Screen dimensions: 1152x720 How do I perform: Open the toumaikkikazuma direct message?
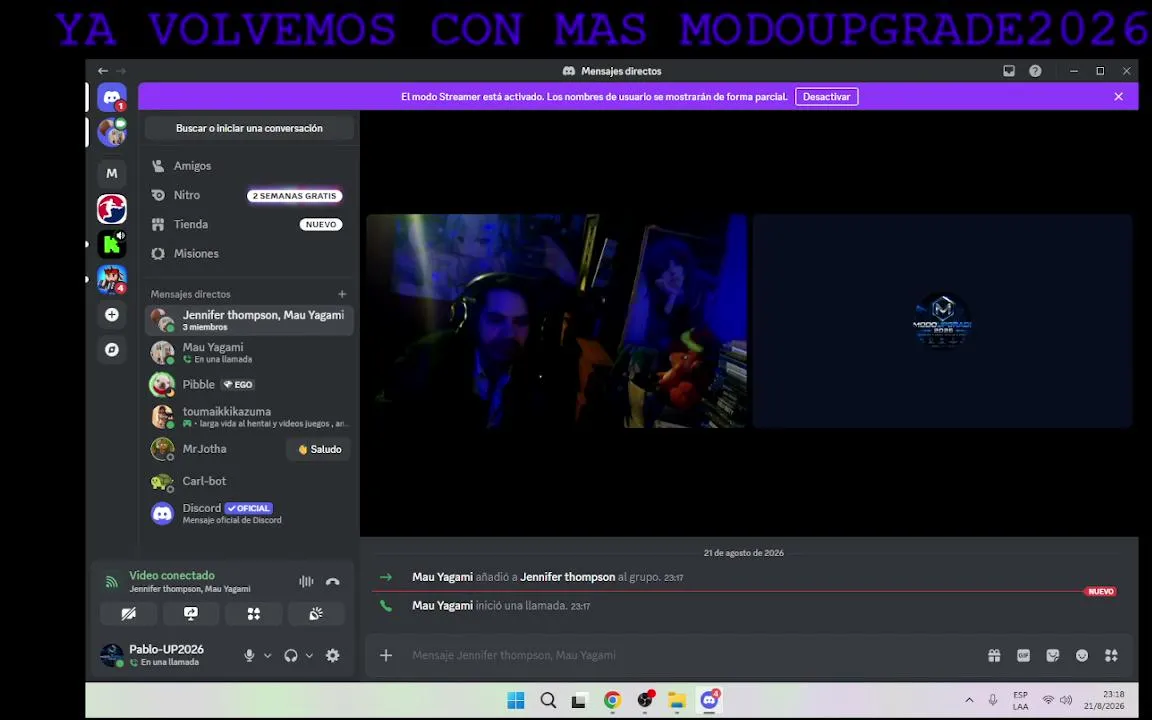249,417
